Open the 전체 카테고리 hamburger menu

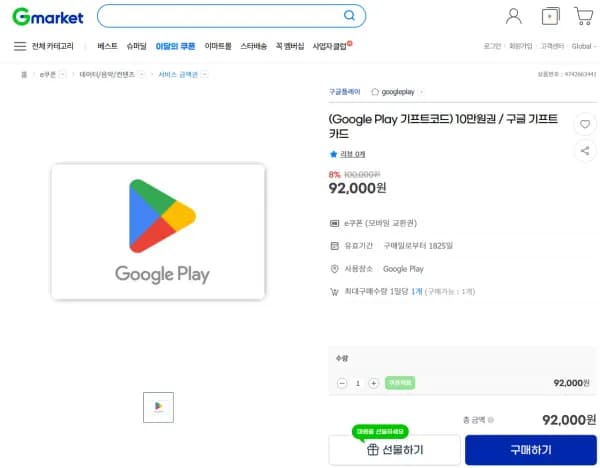(20, 46)
